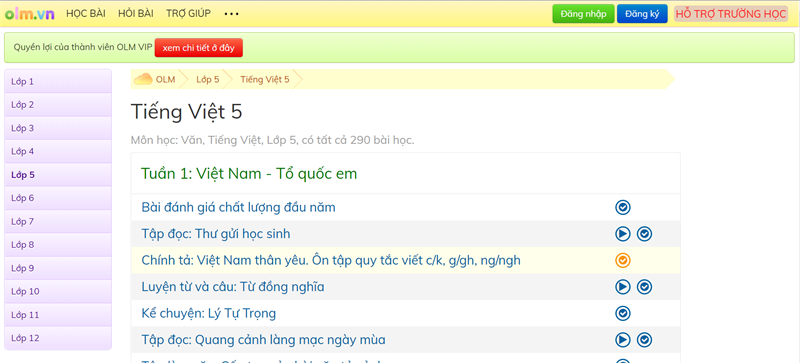This screenshot has height=363, width=800.
Task: Open TRỢ GIÚP menu
Action: click(x=188, y=14)
